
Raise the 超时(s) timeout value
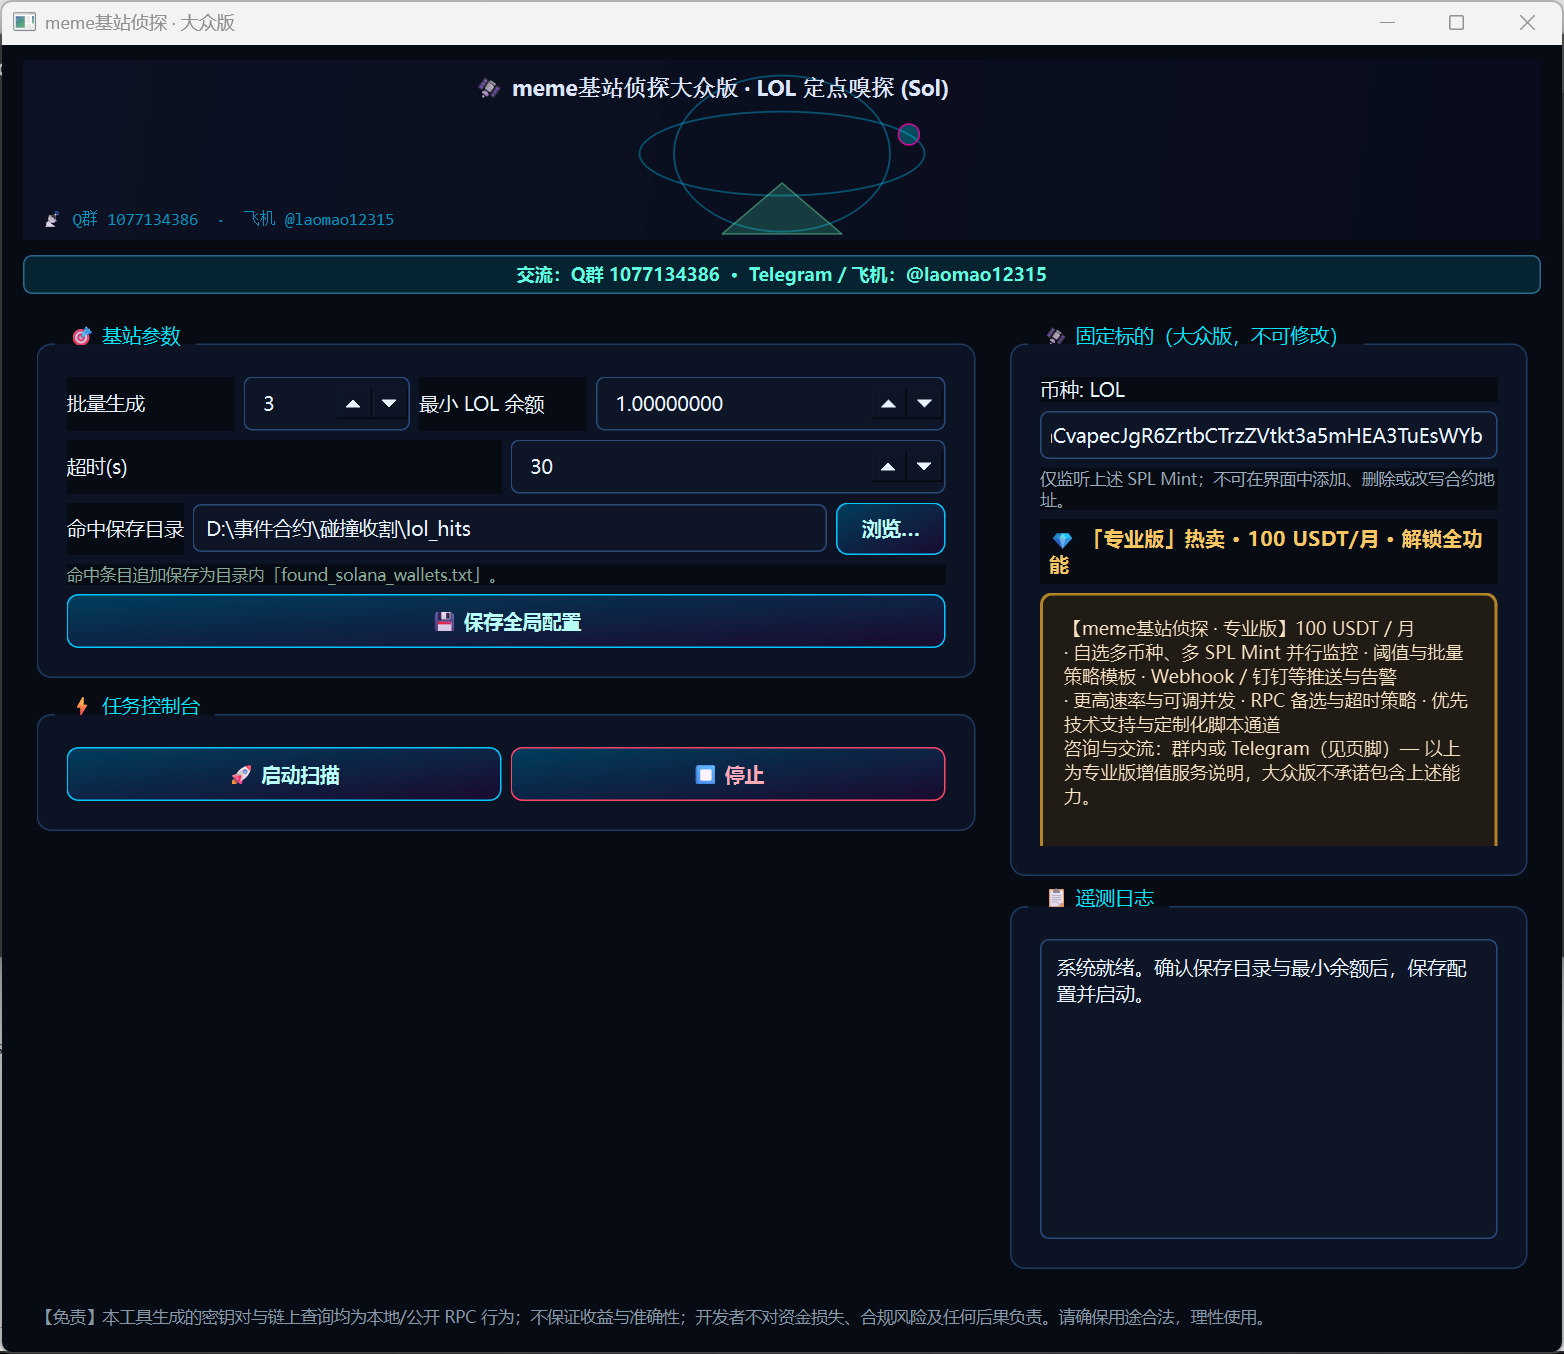(888, 467)
